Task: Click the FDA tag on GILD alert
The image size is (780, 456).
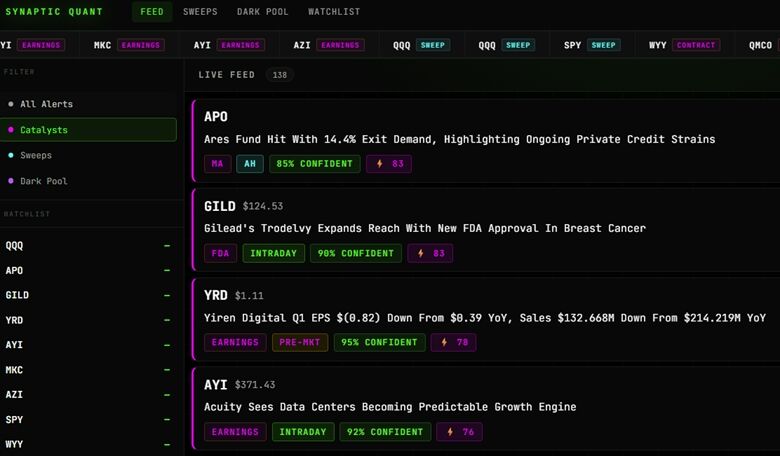Action: [220, 253]
